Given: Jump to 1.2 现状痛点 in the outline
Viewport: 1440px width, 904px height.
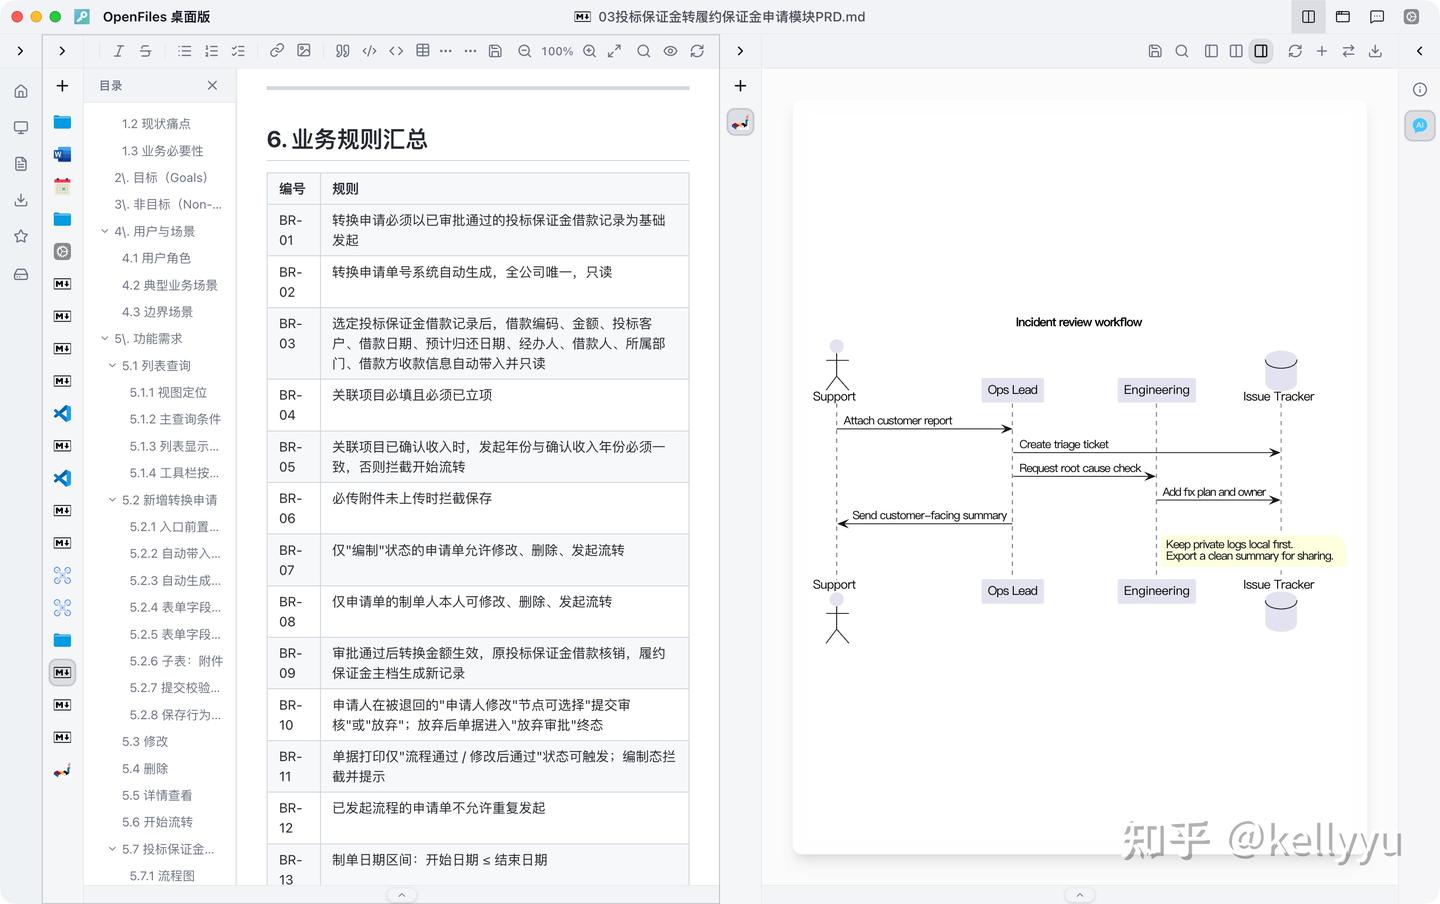Looking at the screenshot, I should pos(156,124).
